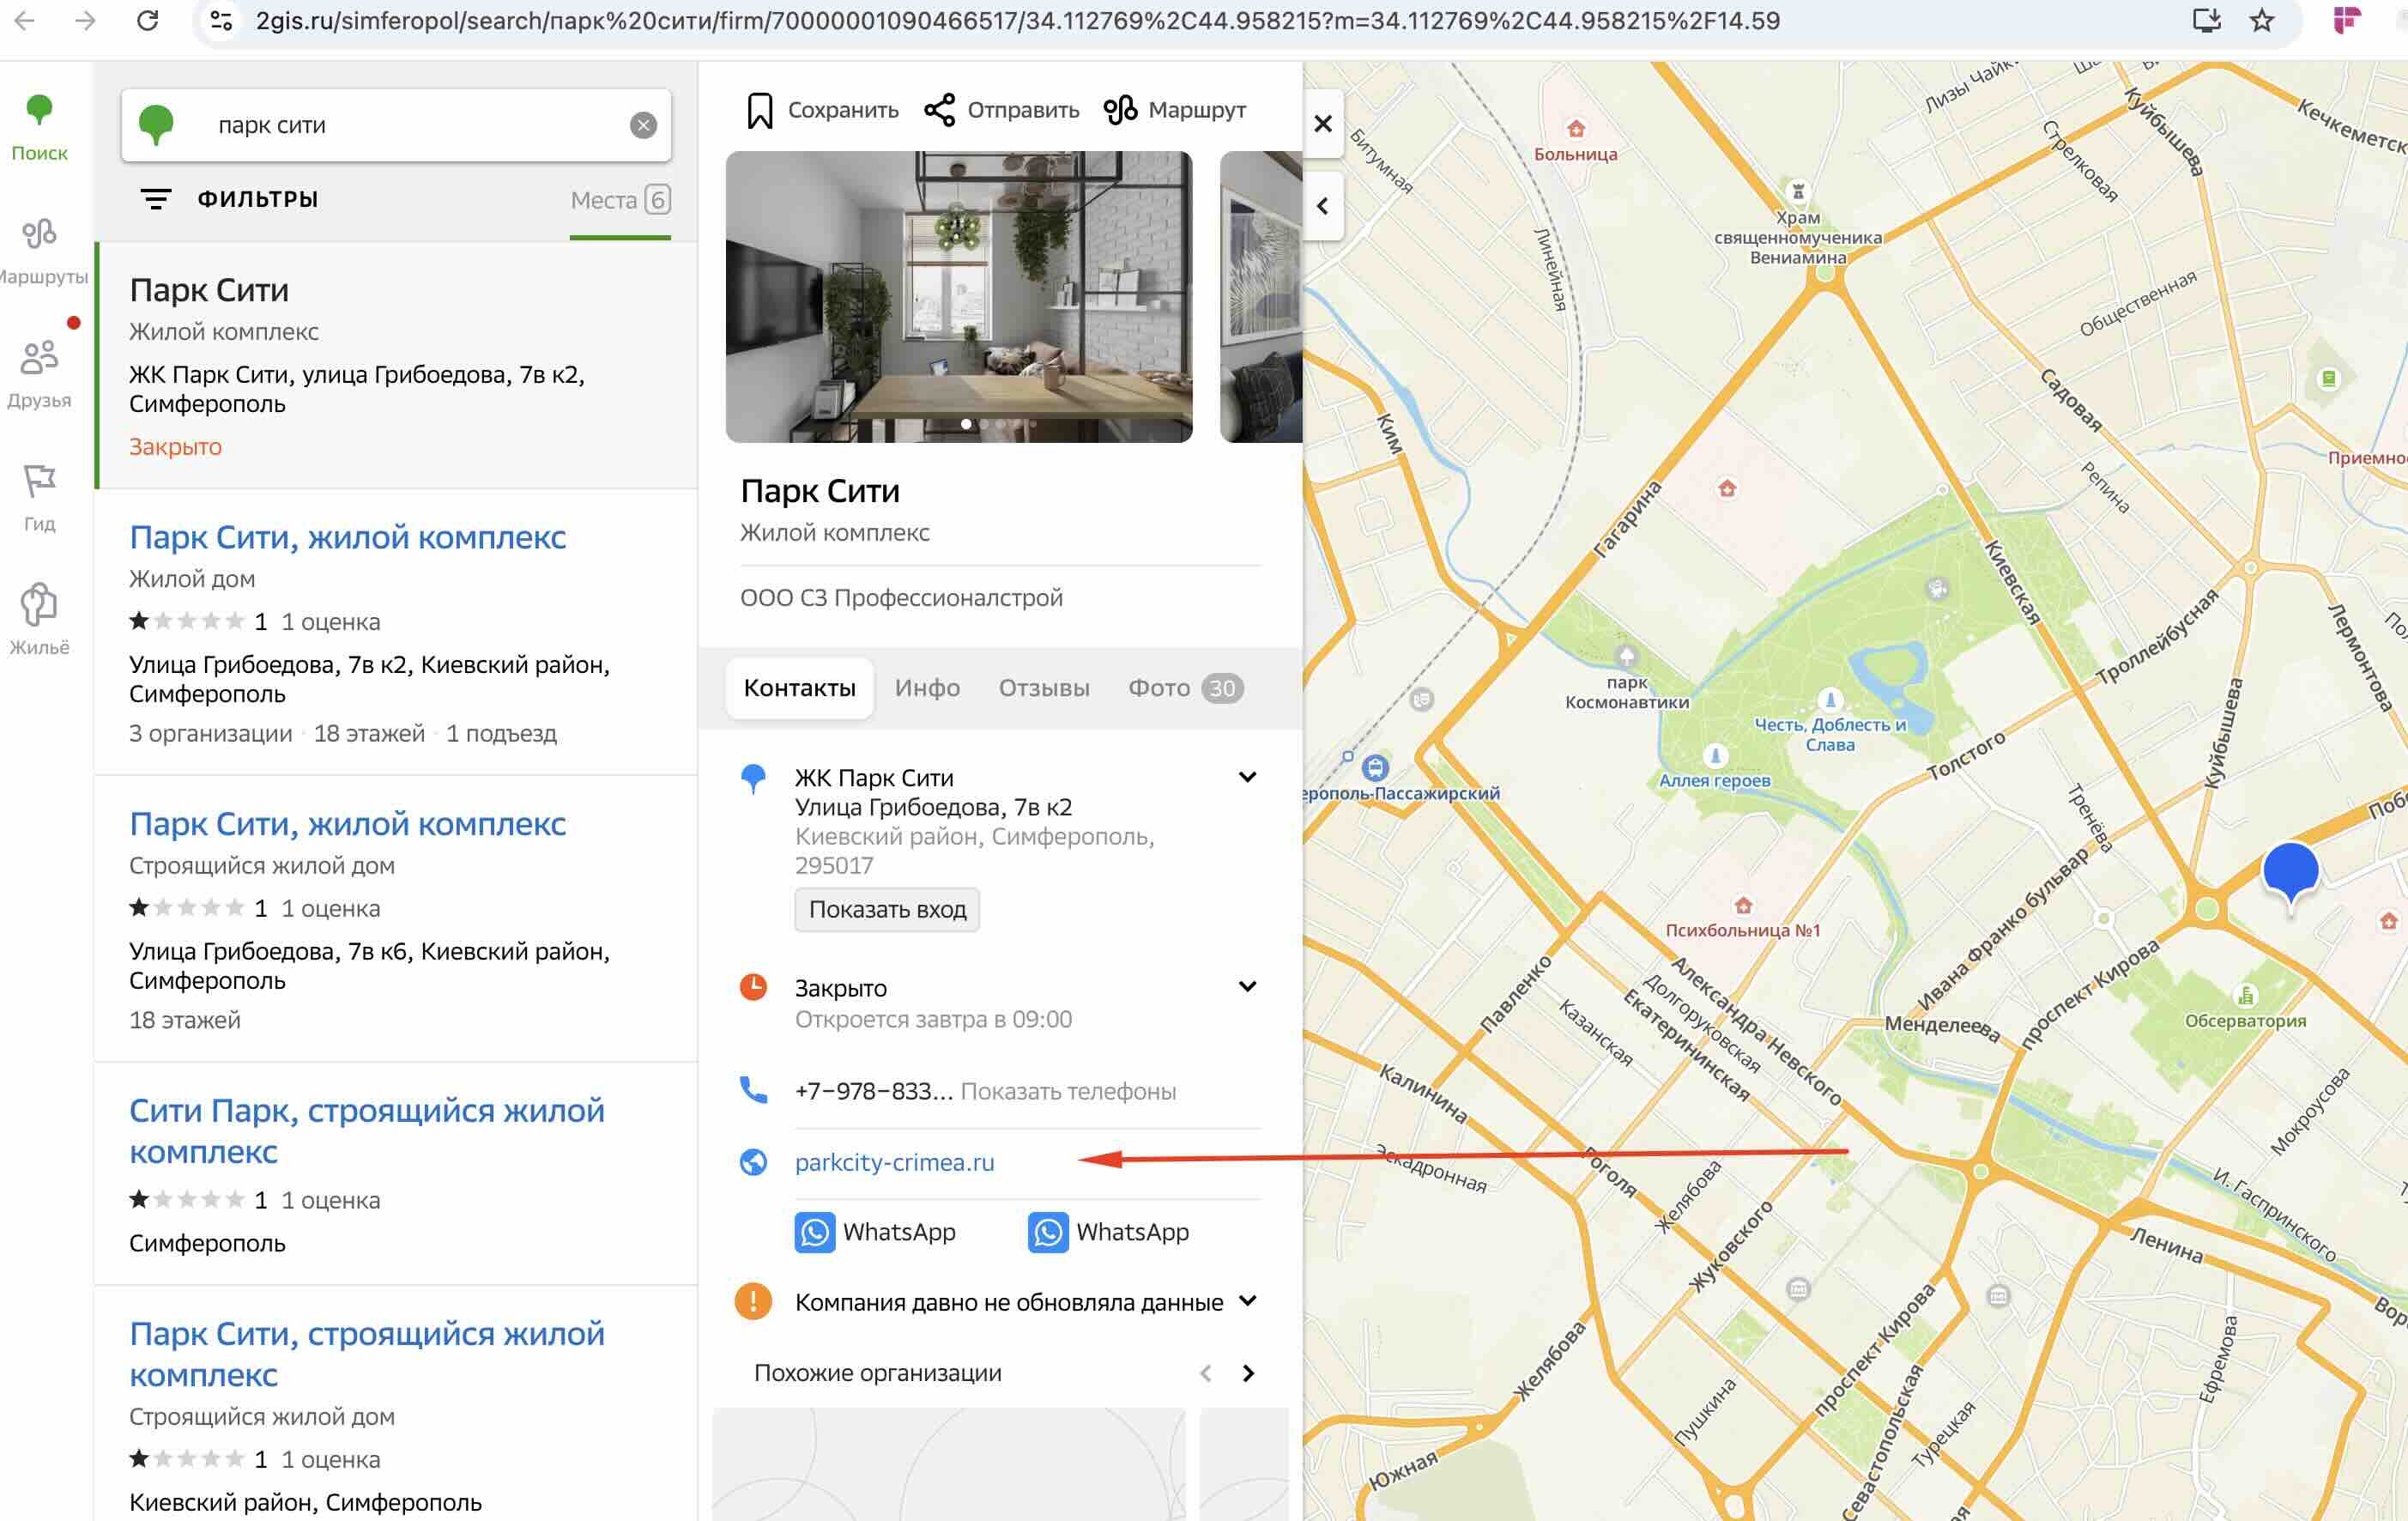Show previous similar organizations with left arrow
The width and height of the screenshot is (2408, 1521).
[x=1206, y=1373]
